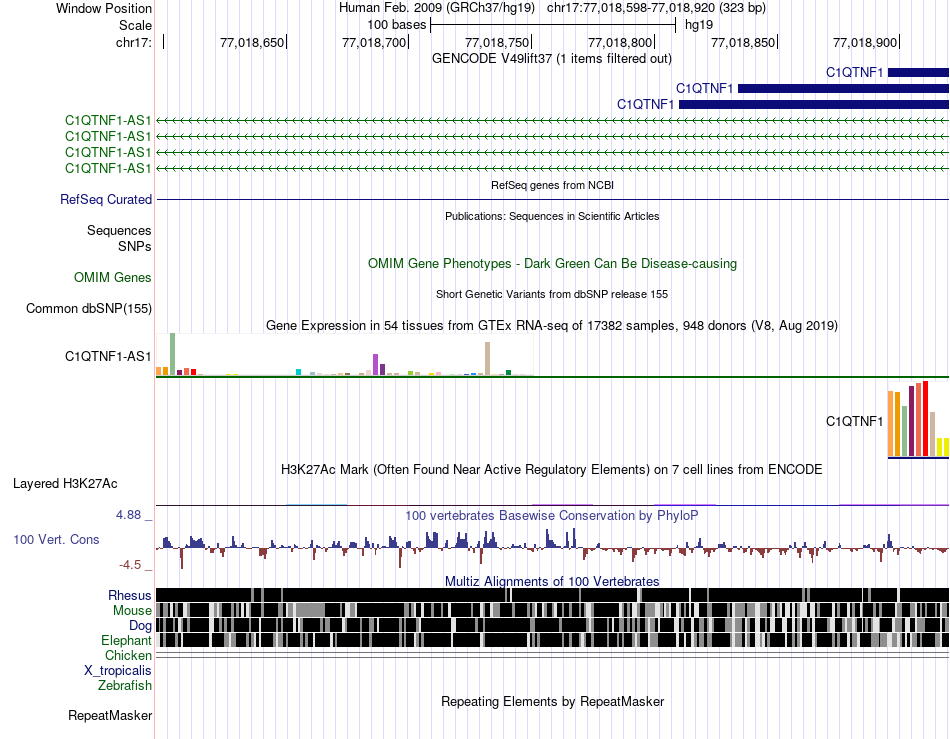The width and height of the screenshot is (950, 739).
Task: Click the GTEx Gene Expression track title
Action: pos(552,325)
